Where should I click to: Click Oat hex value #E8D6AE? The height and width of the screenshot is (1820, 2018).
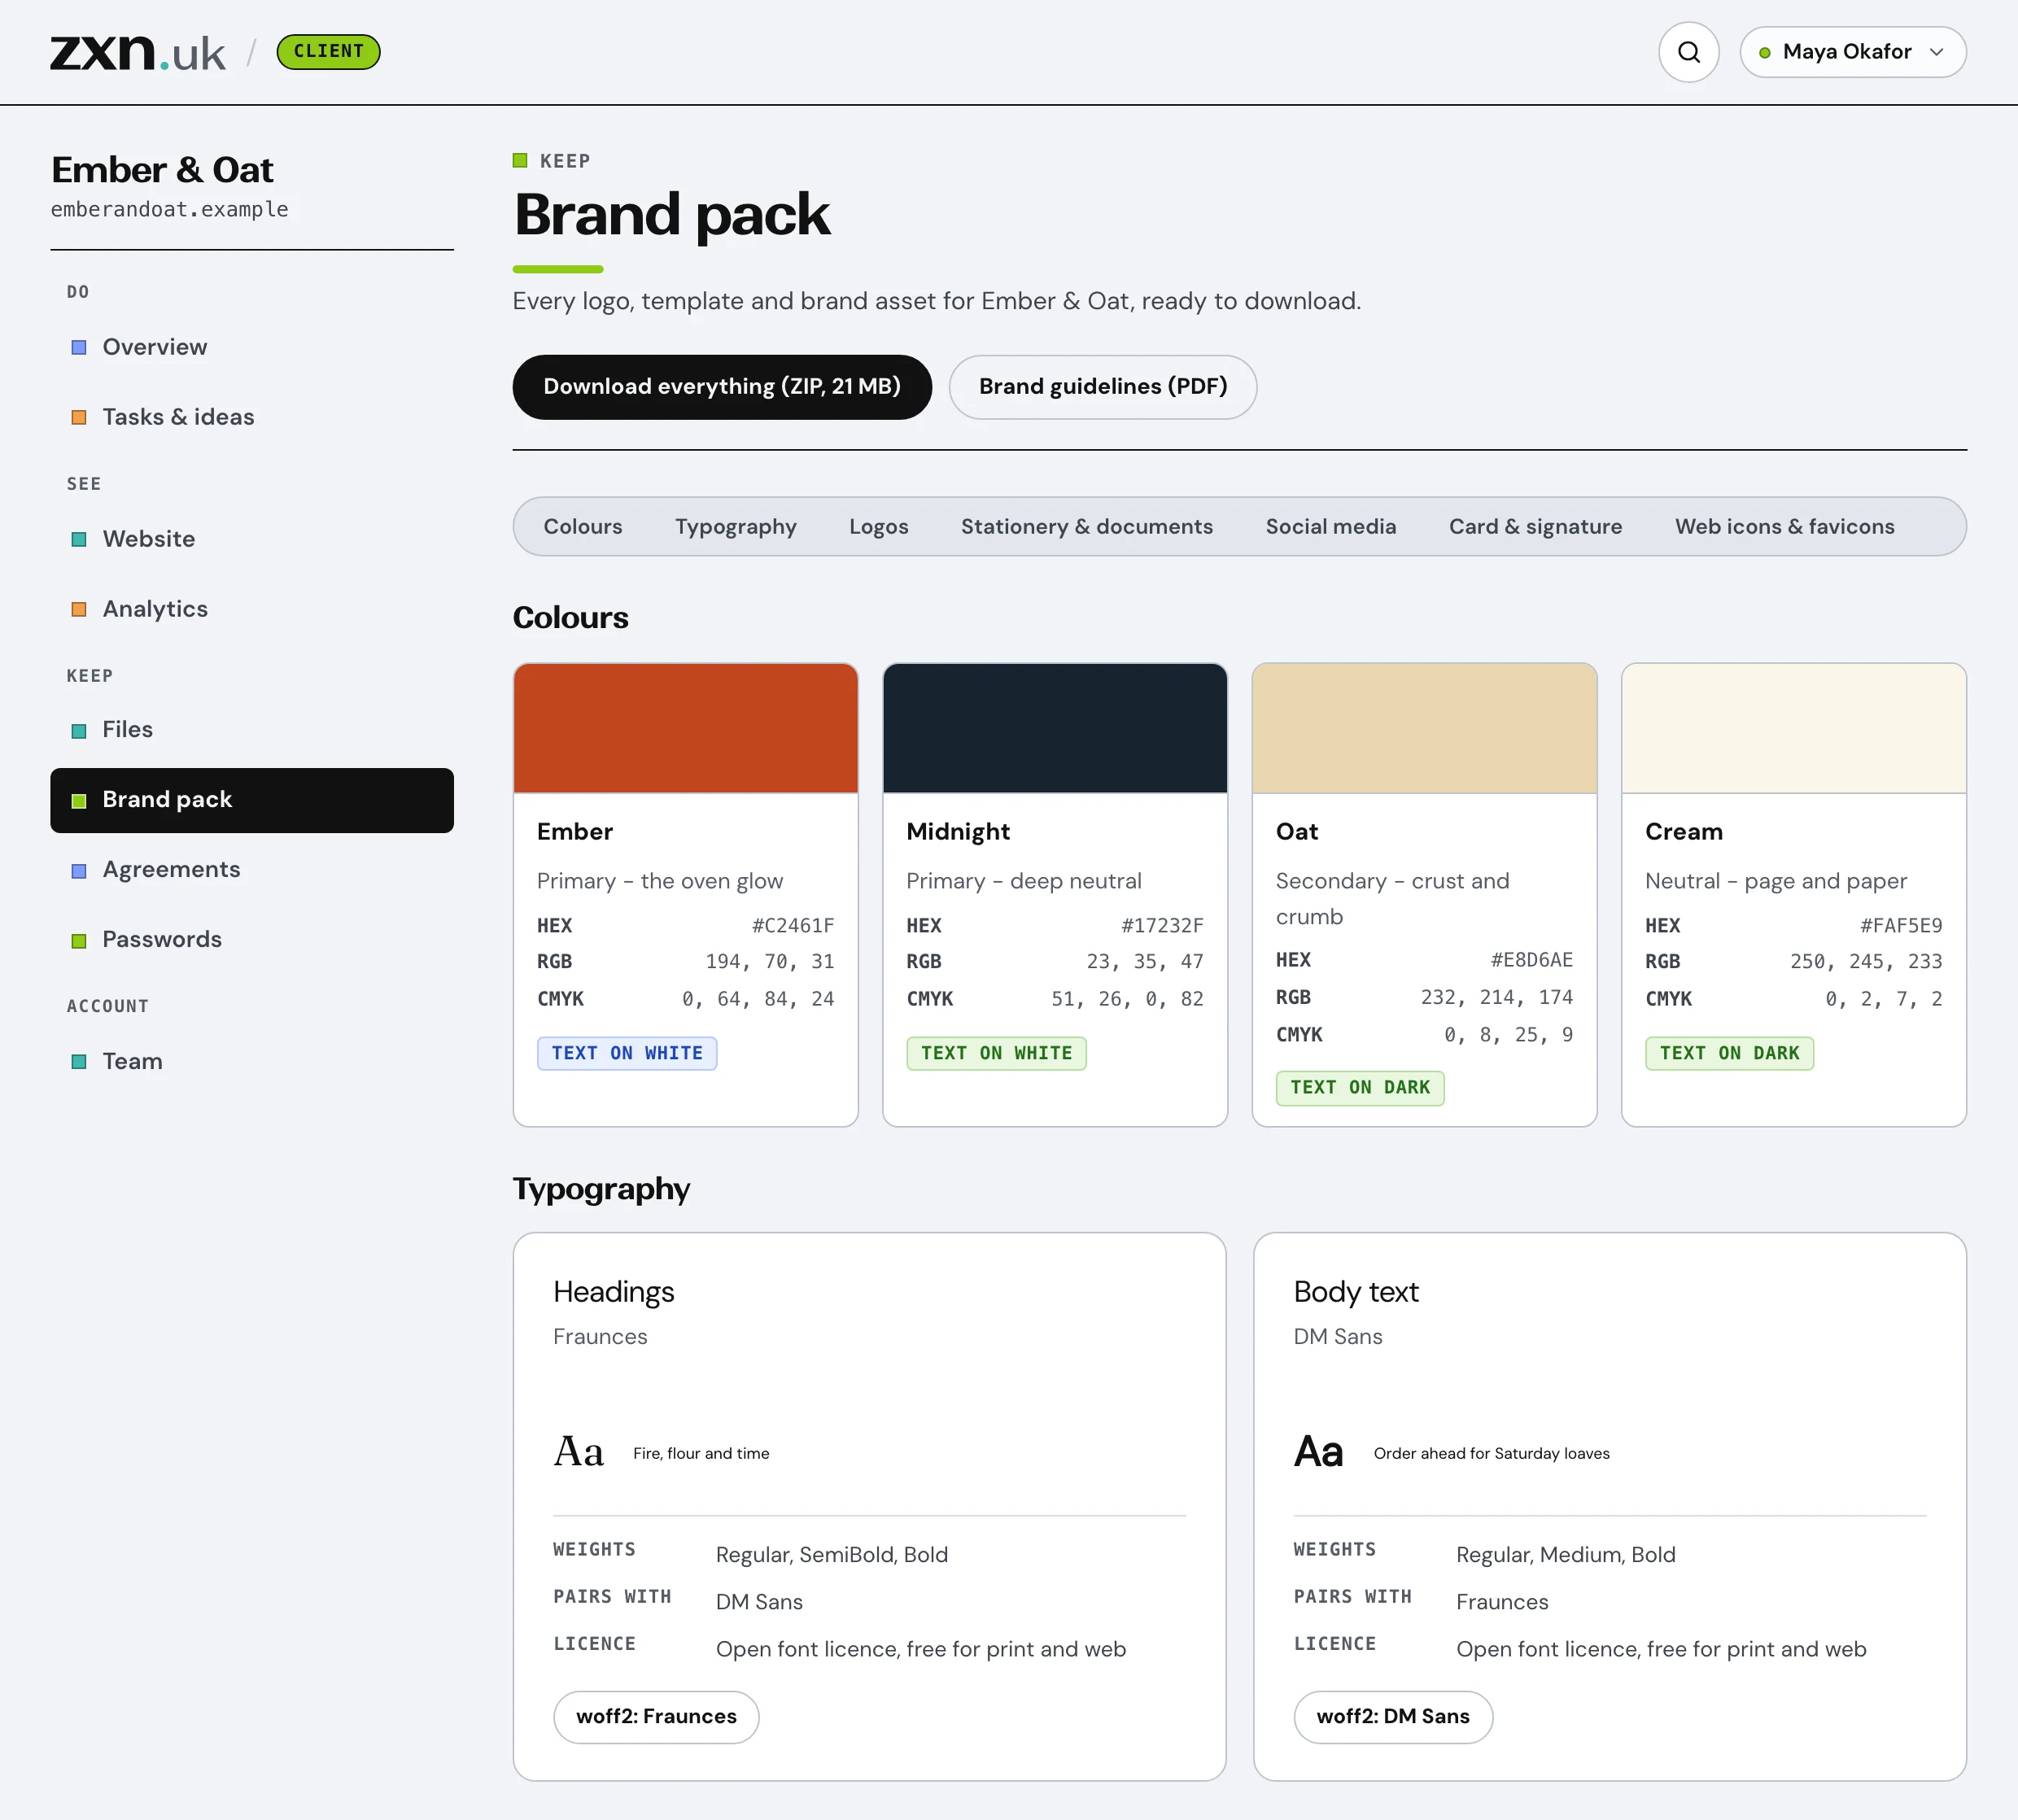click(x=1532, y=960)
